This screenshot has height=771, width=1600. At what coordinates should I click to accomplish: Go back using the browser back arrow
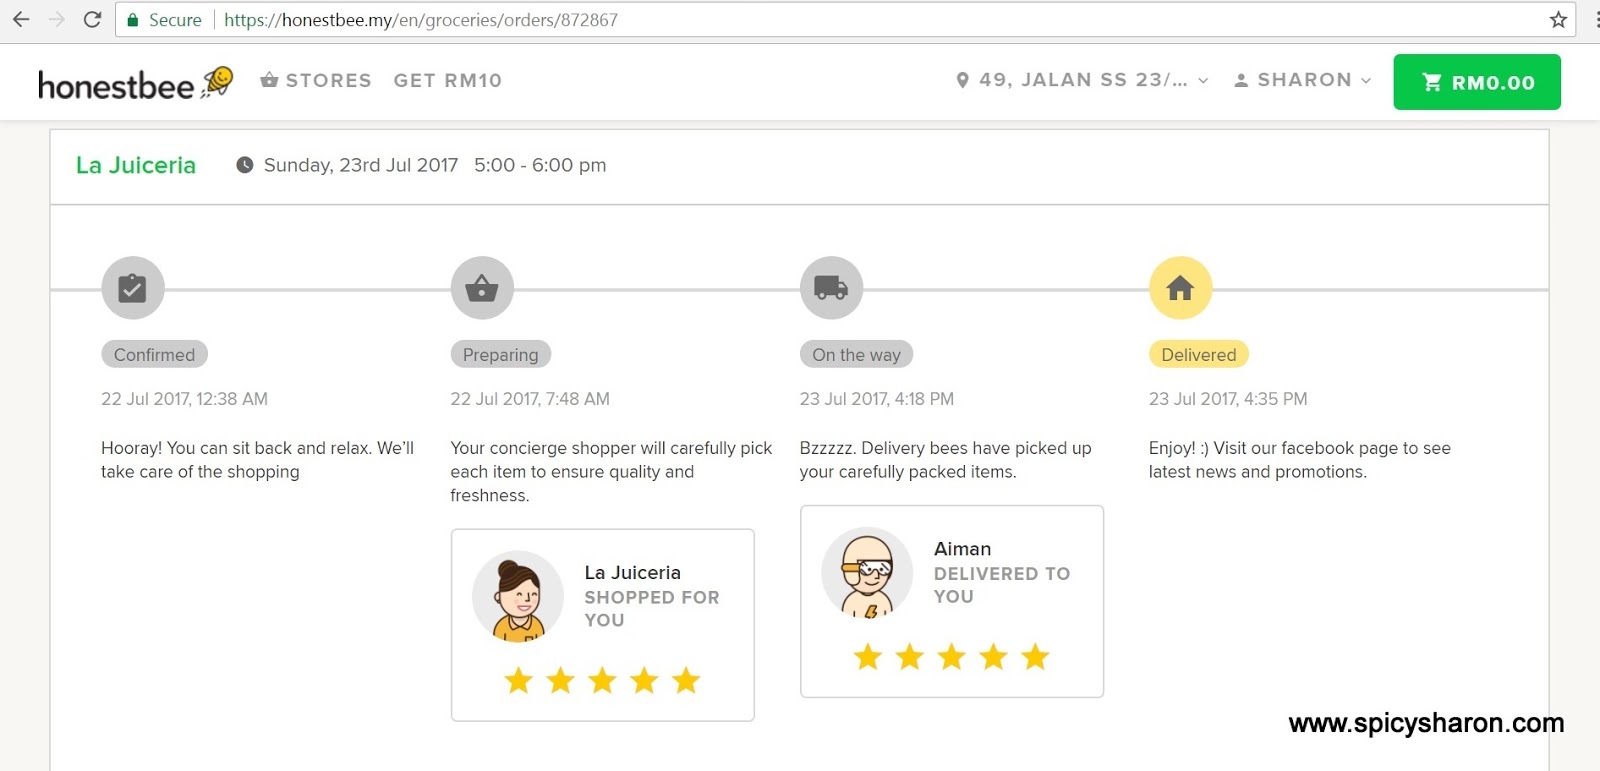tap(21, 20)
